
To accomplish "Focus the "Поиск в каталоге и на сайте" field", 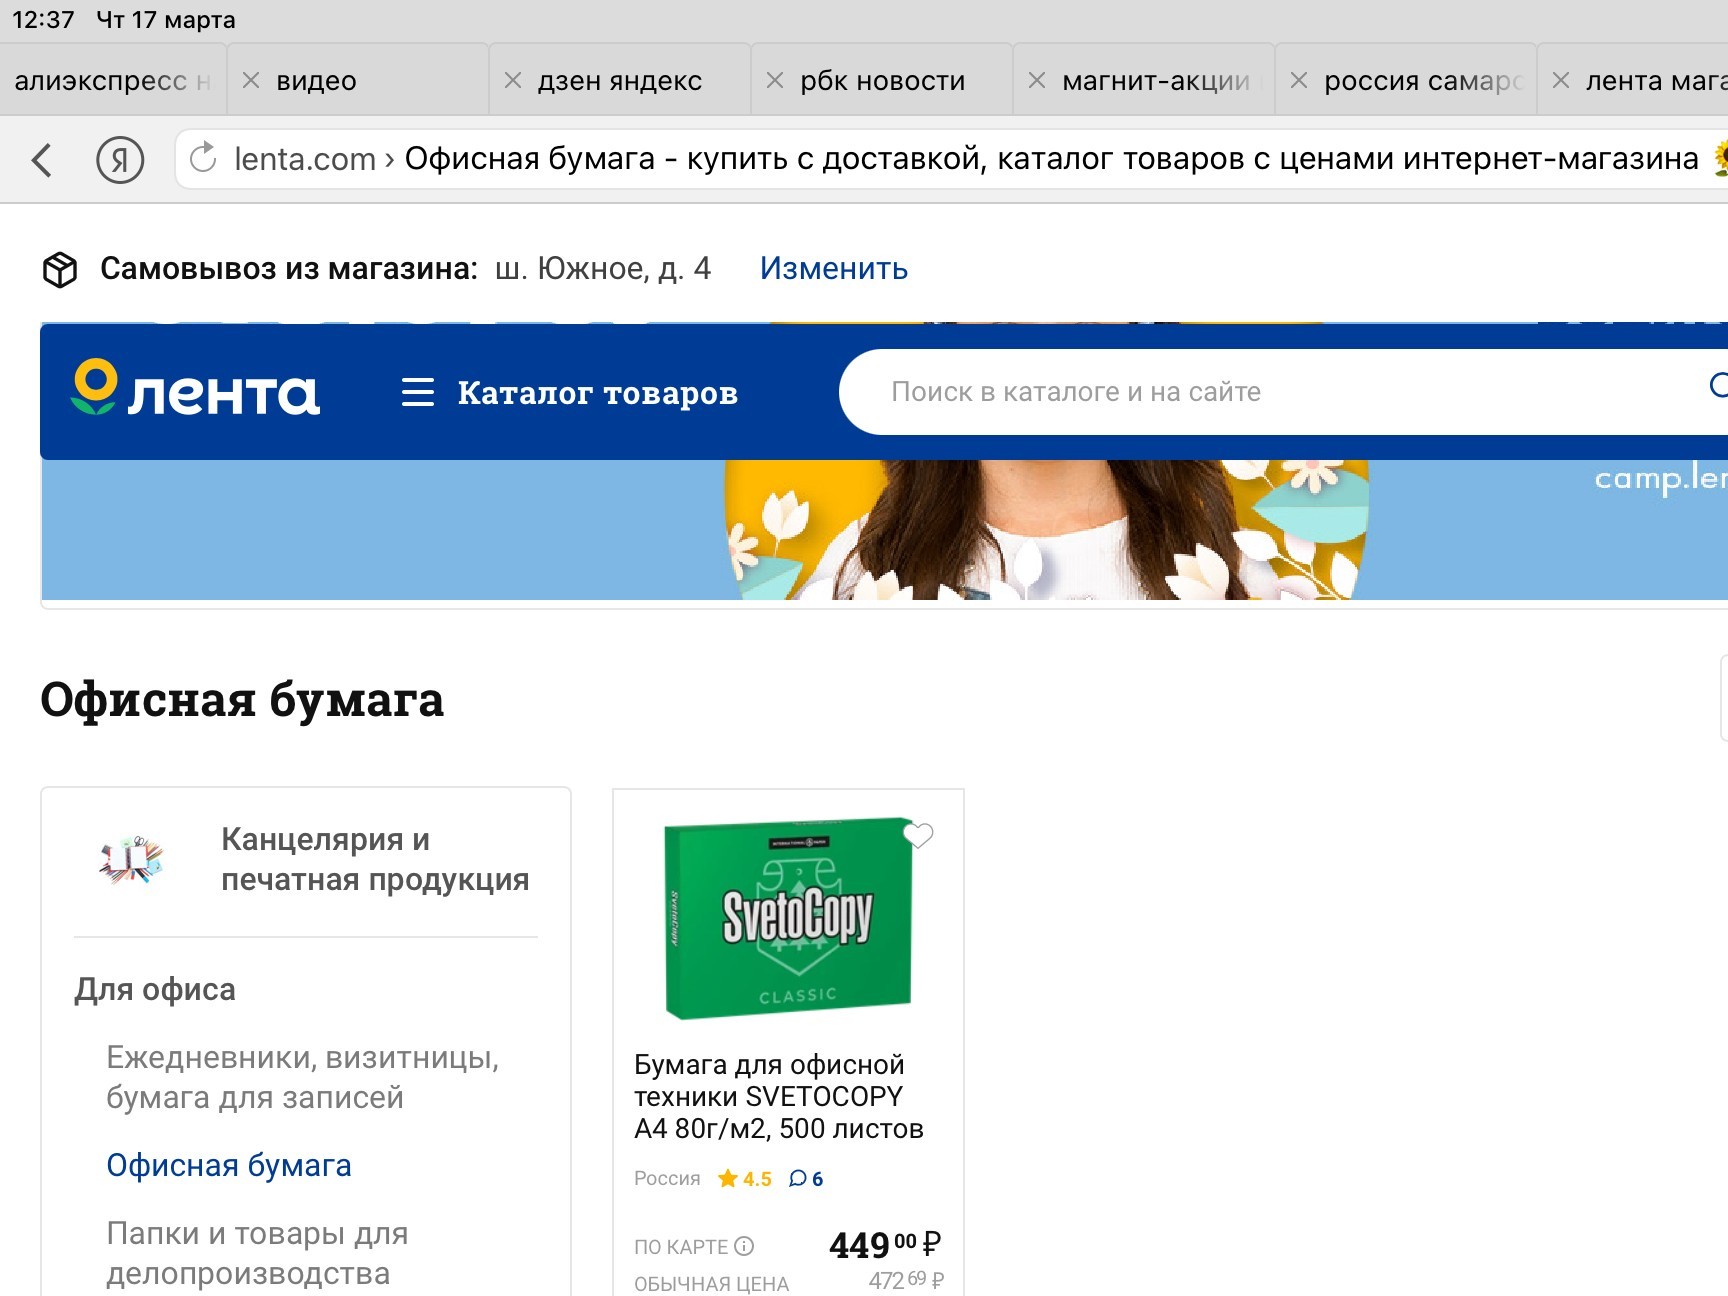I will point(1283,392).
